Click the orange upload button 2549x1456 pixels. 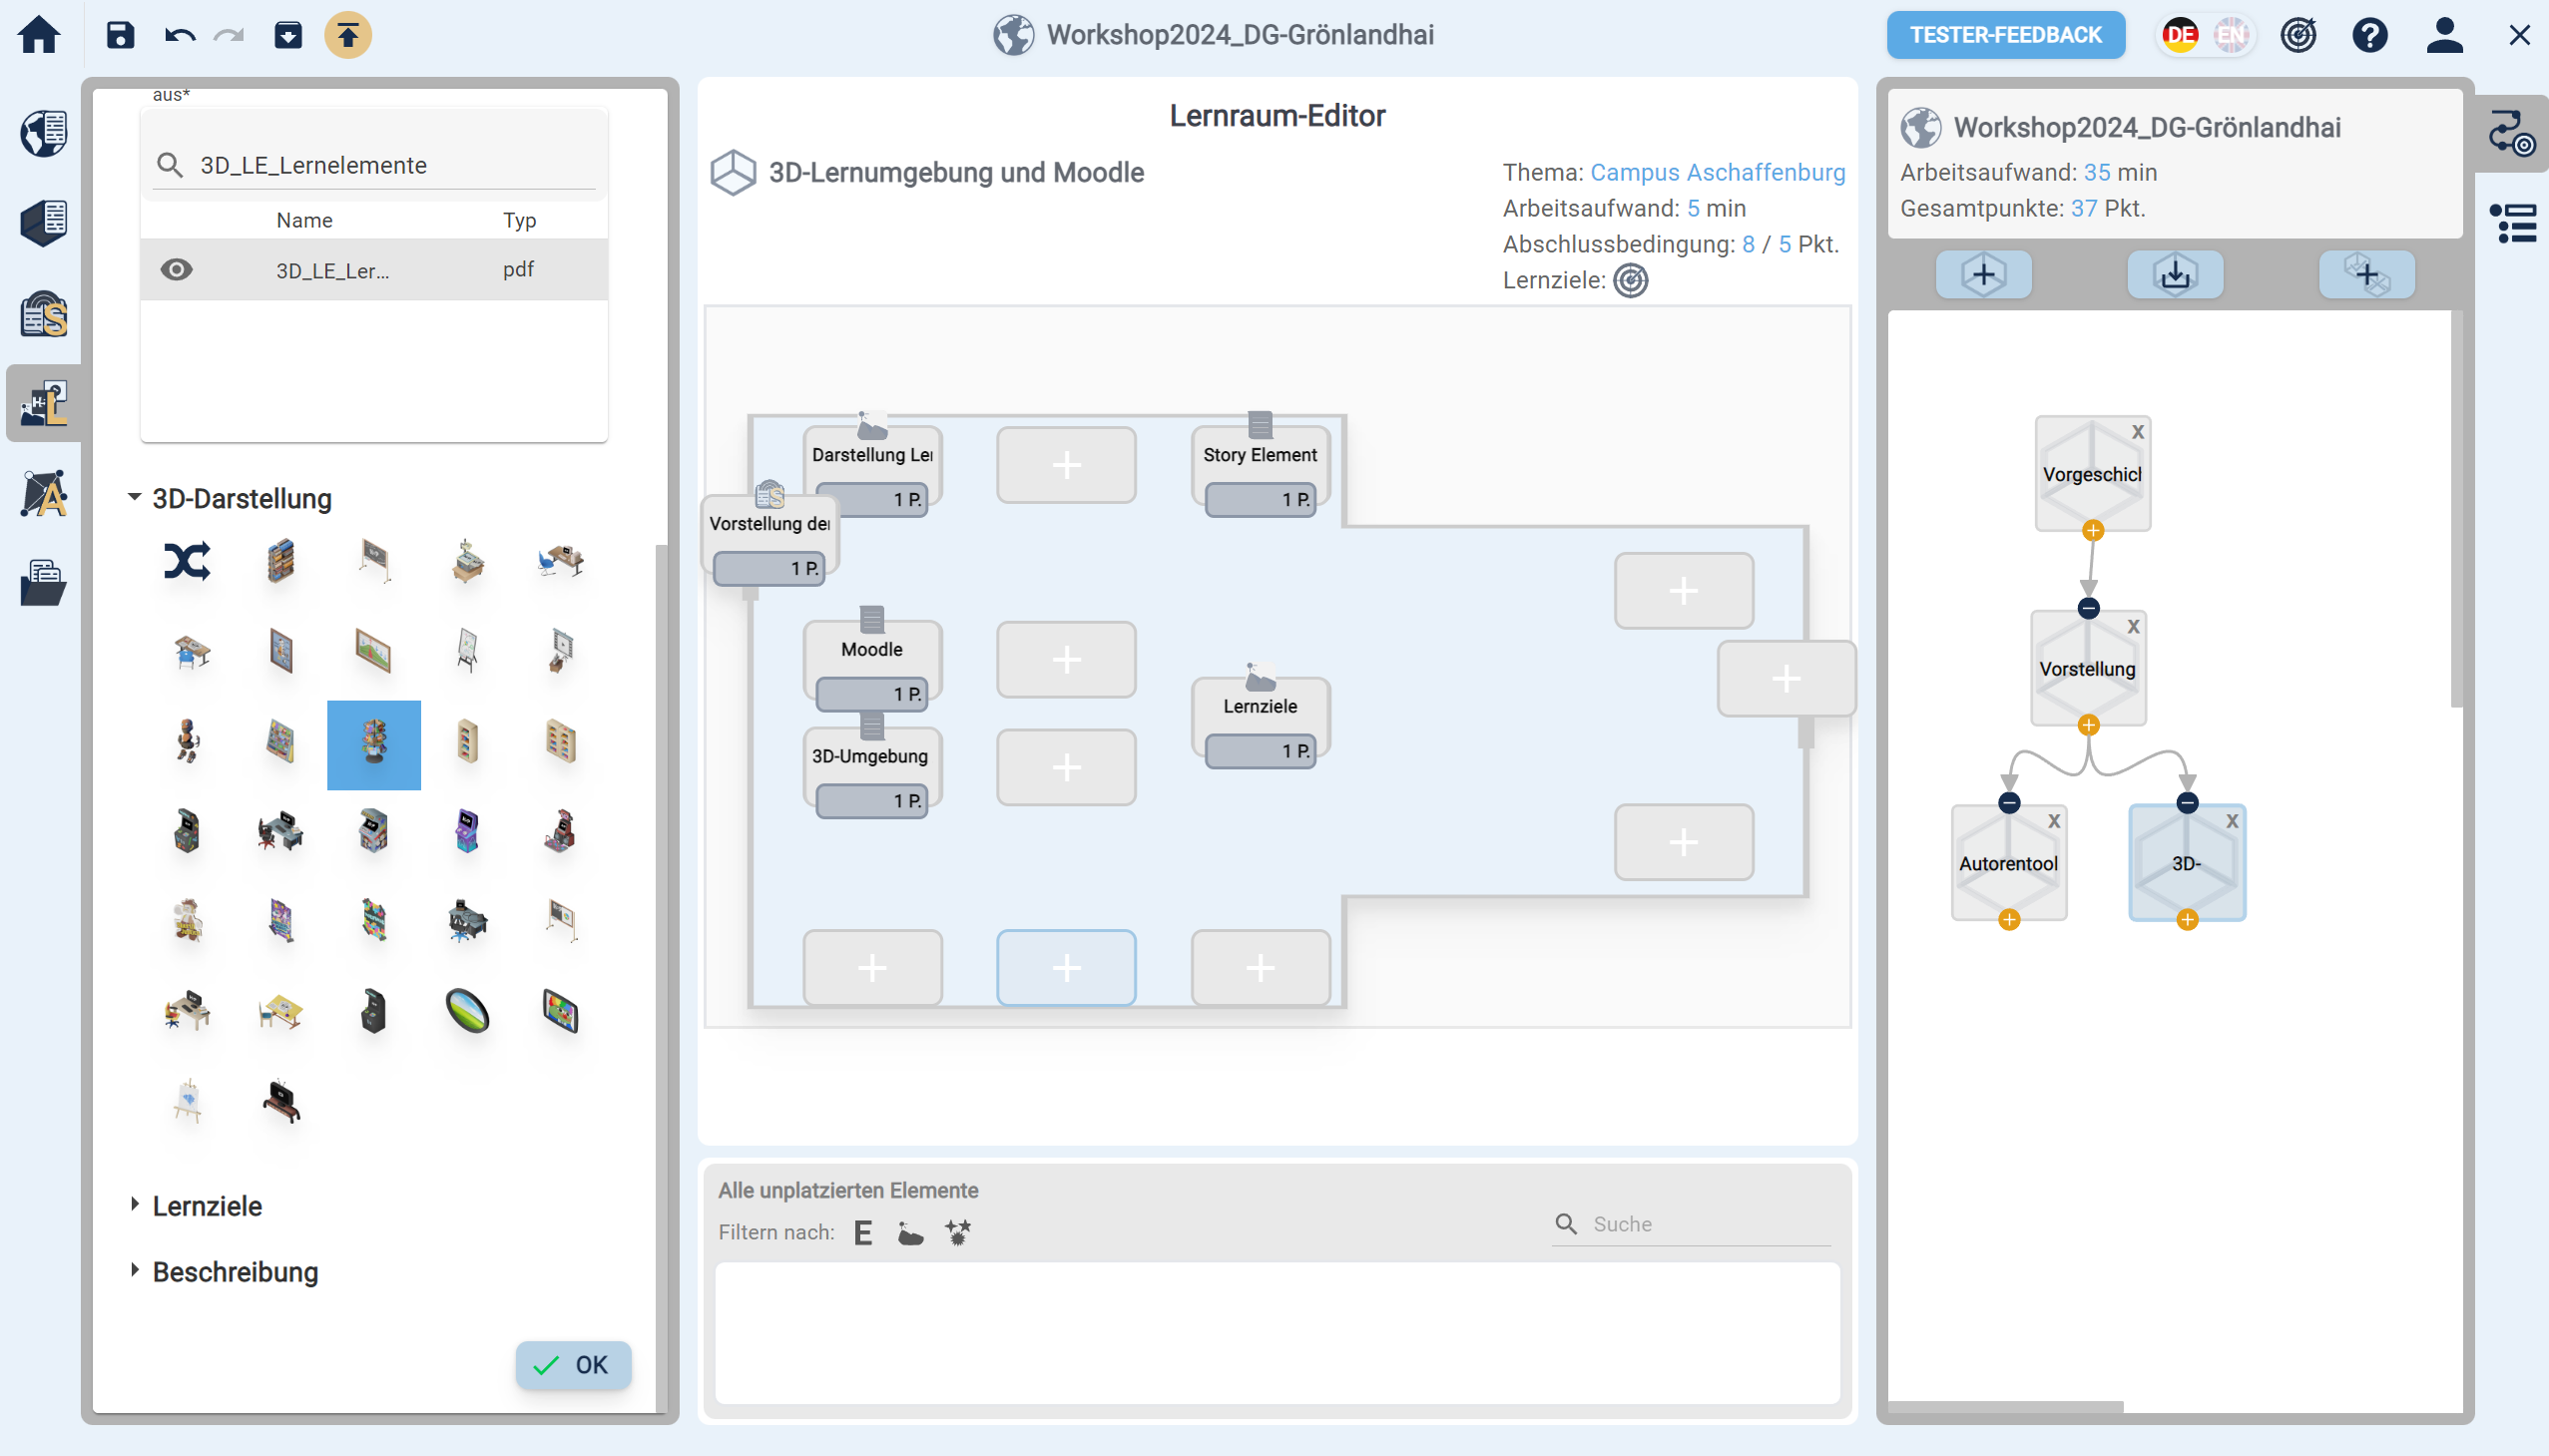(347, 35)
